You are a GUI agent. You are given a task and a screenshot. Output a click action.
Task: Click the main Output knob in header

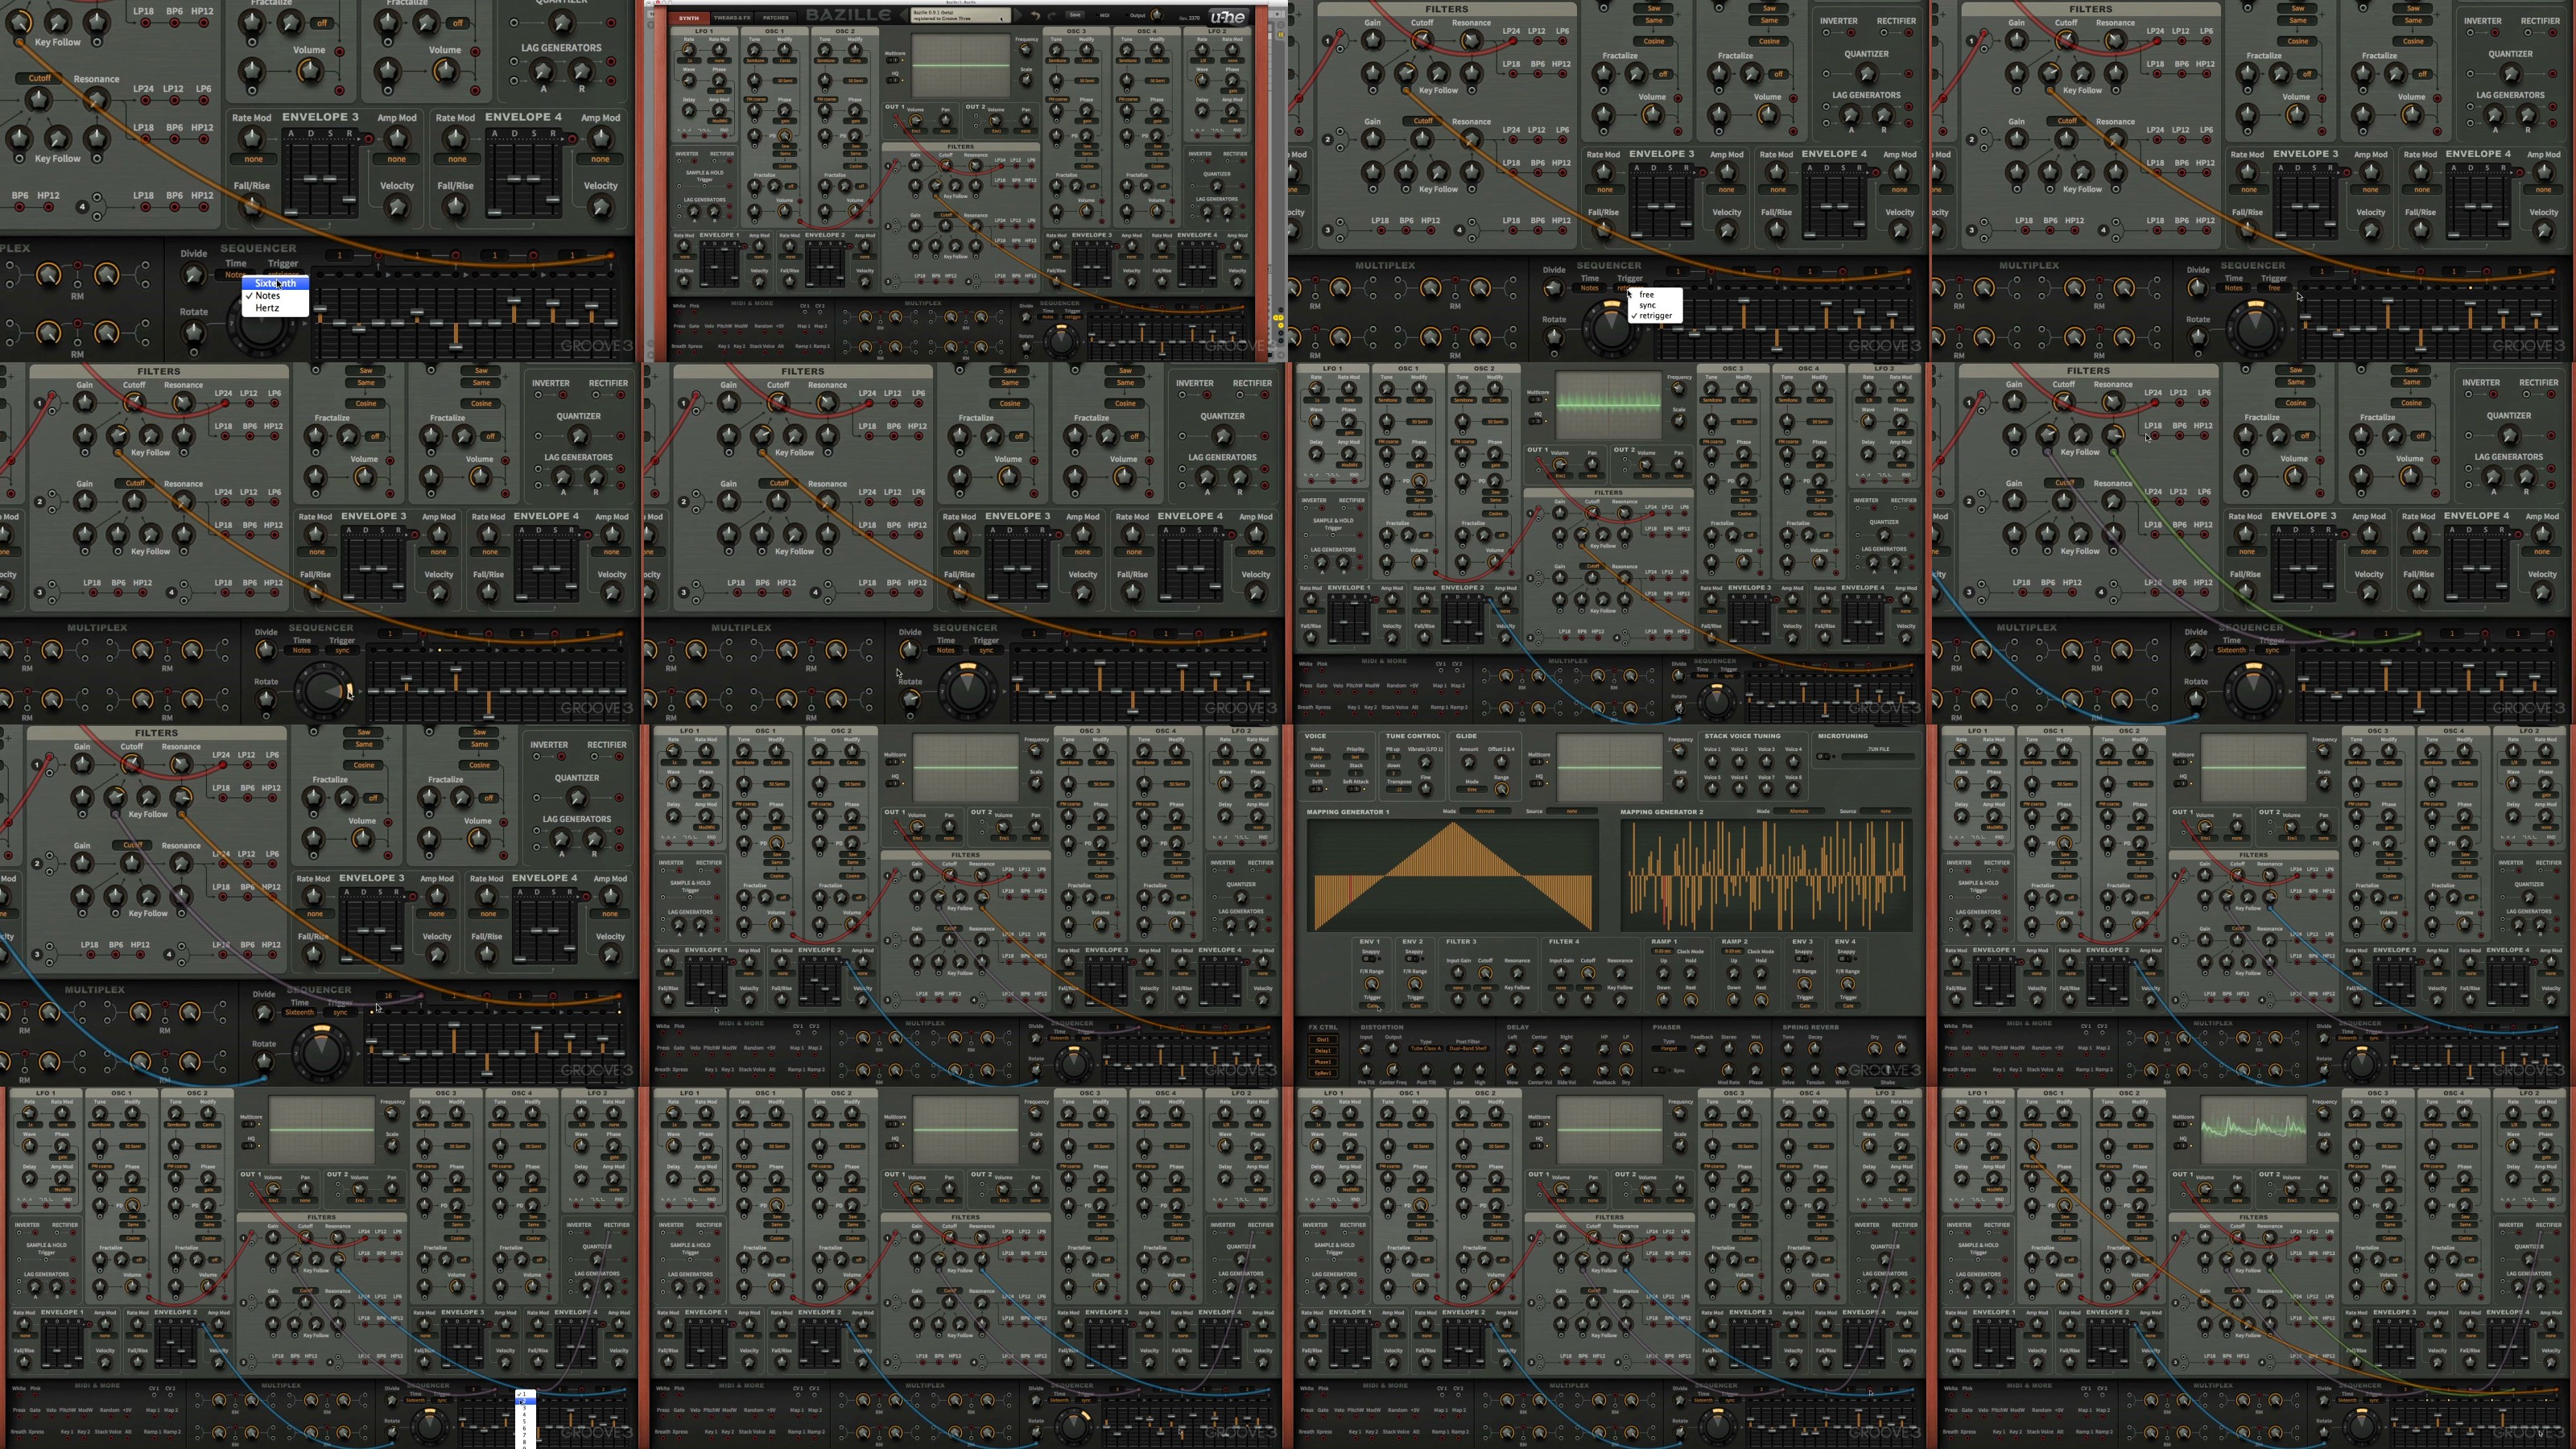(1158, 15)
